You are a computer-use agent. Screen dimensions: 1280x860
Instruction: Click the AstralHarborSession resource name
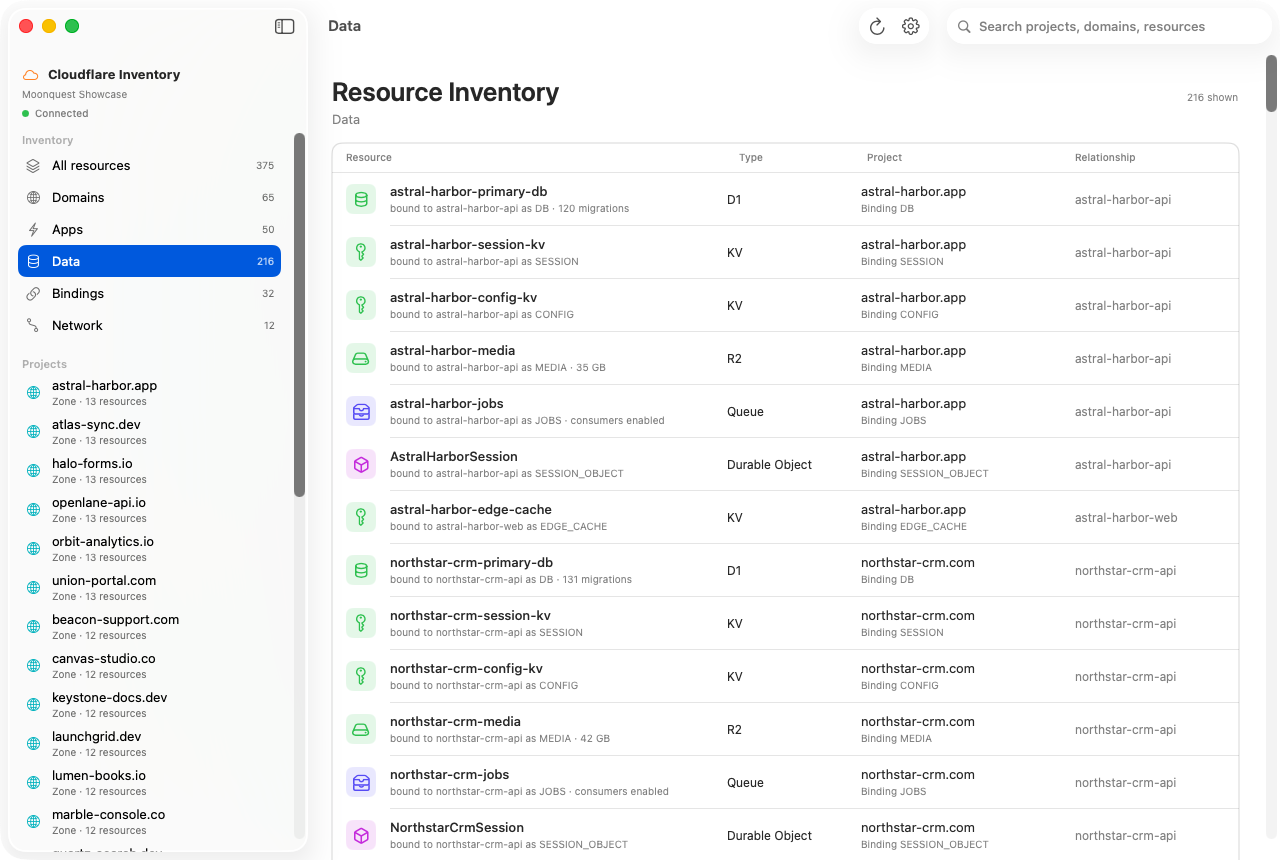454,457
